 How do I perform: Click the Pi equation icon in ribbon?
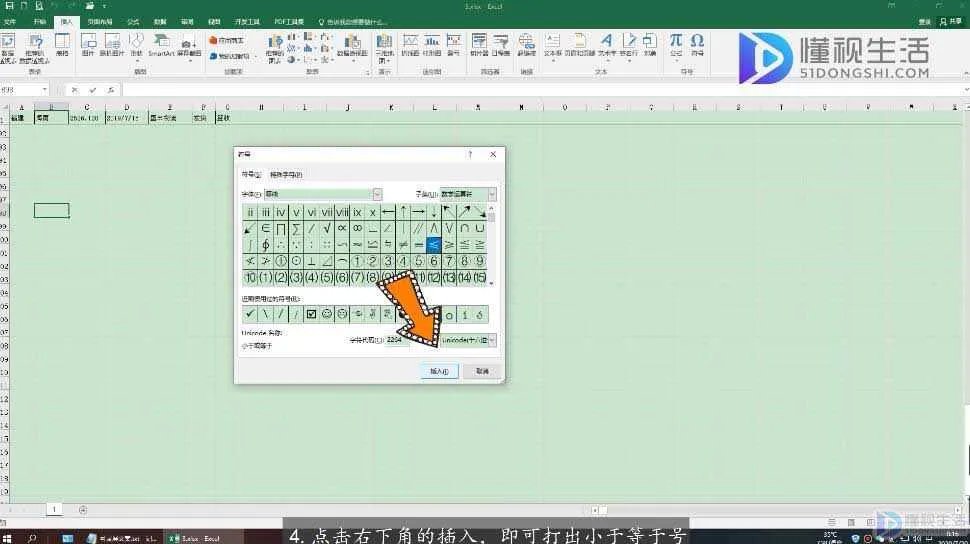pos(676,41)
